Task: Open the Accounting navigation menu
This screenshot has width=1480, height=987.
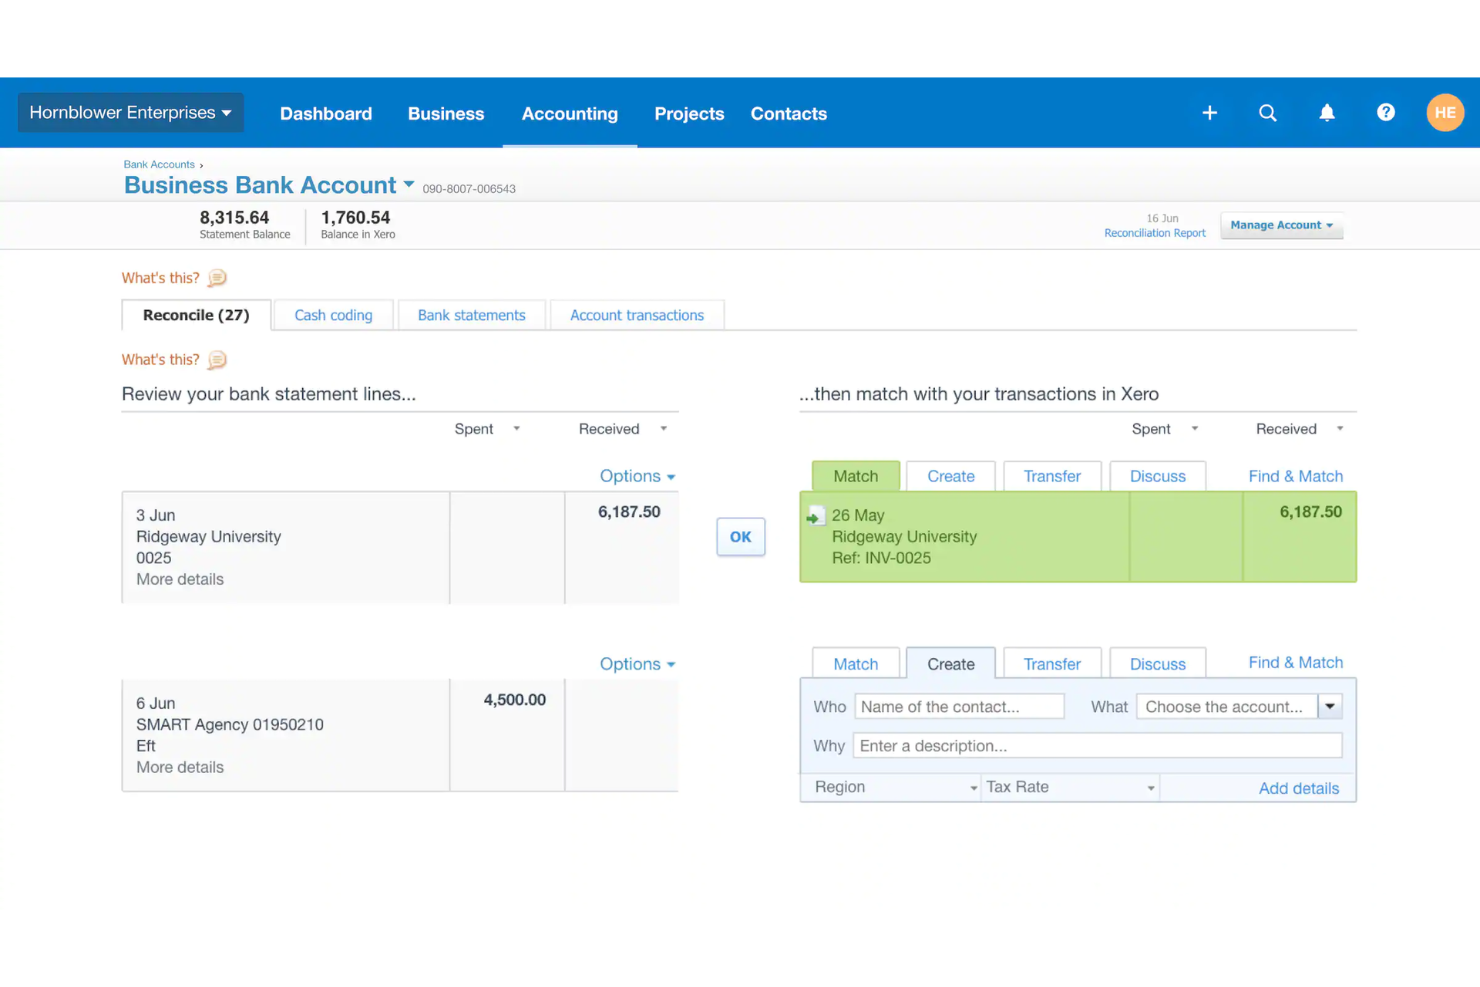Action: click(x=569, y=113)
